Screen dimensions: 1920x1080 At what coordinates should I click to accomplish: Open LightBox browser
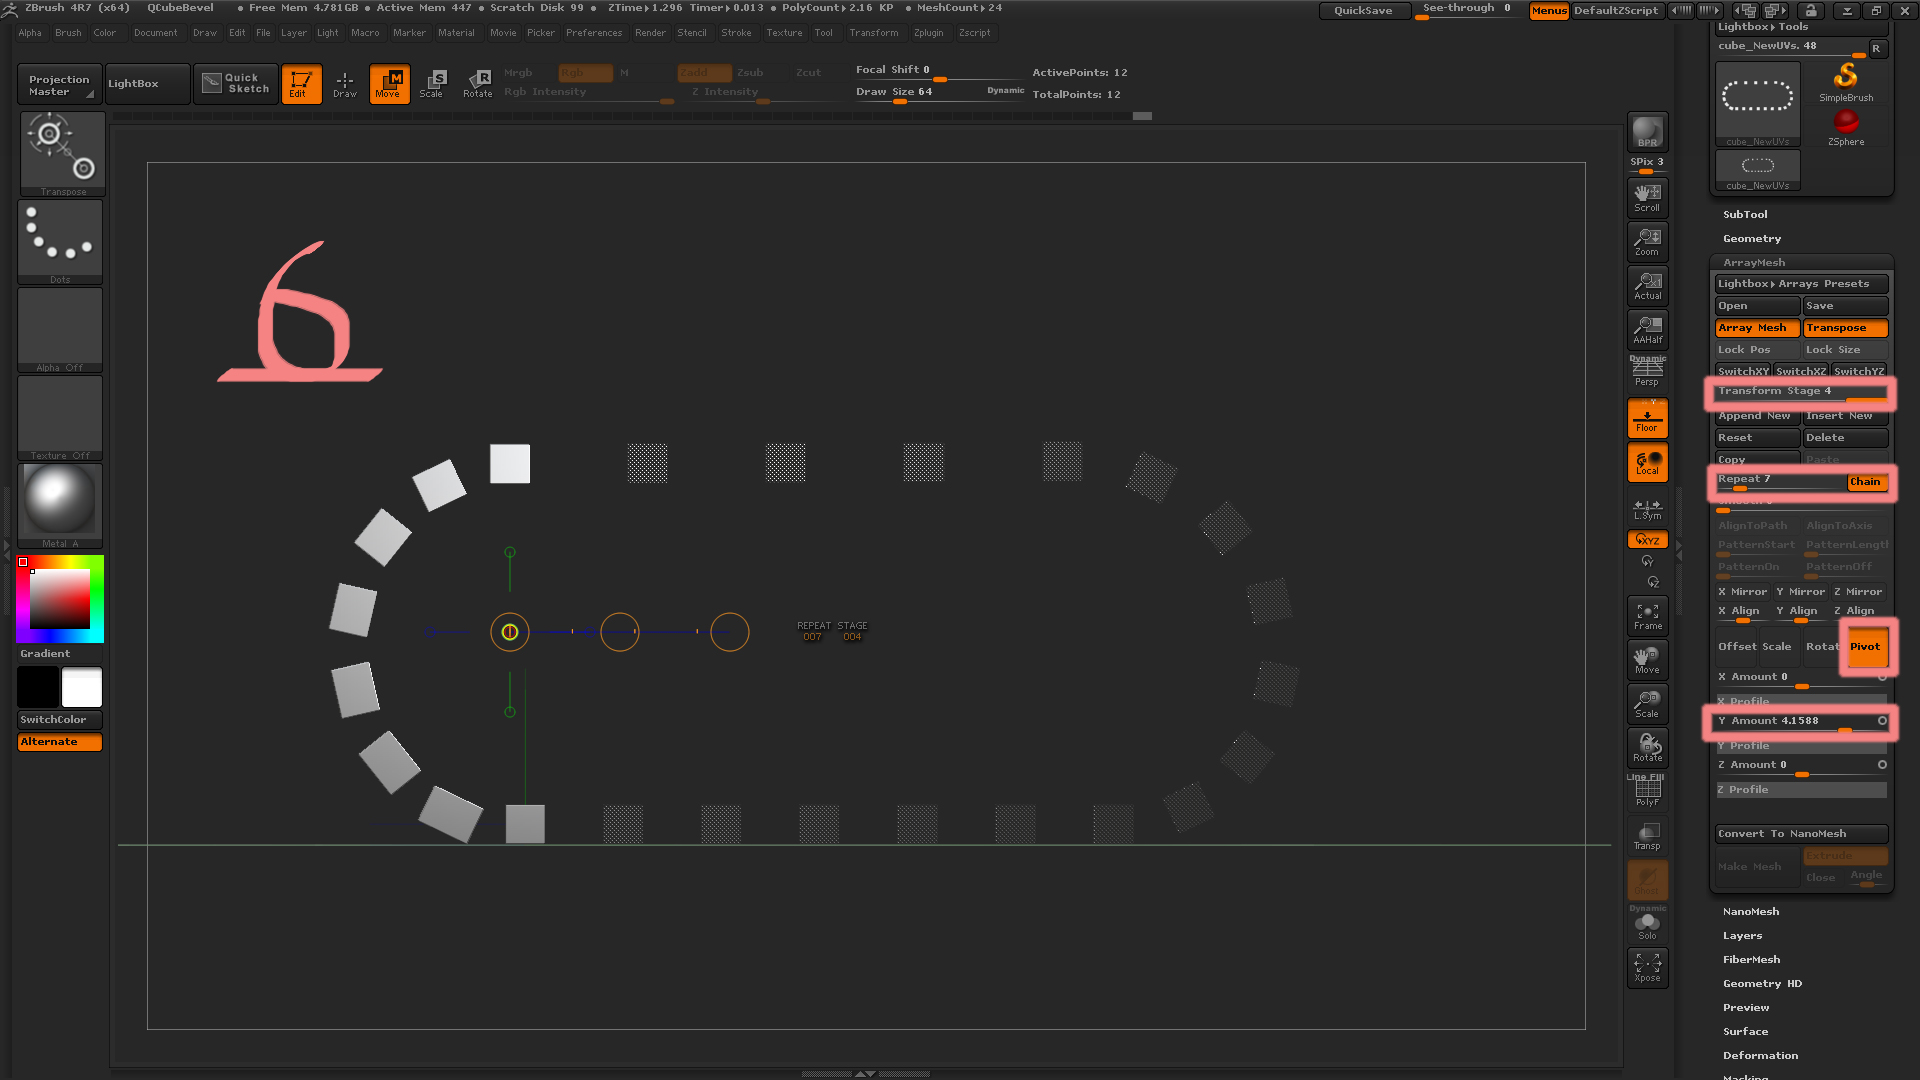click(x=148, y=84)
